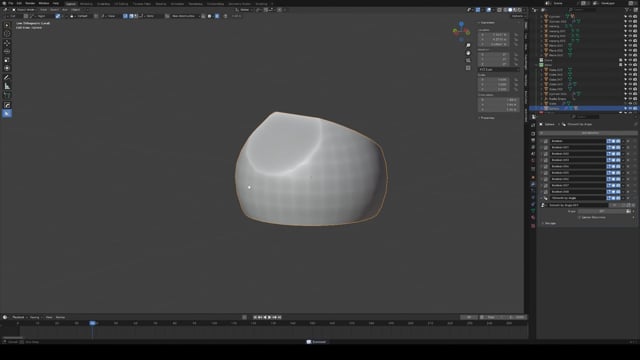Click the timeline play forward button
The height and width of the screenshot is (360, 640).
coord(269,317)
